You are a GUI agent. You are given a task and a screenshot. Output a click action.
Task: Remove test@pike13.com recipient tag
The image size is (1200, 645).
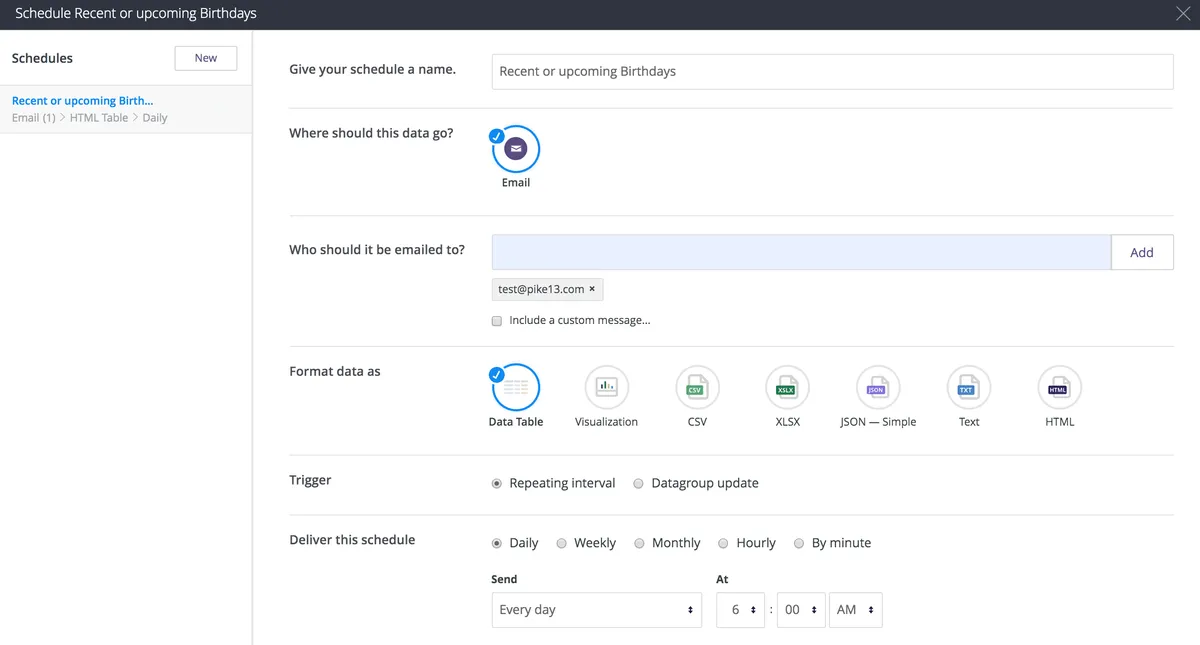click(592, 290)
